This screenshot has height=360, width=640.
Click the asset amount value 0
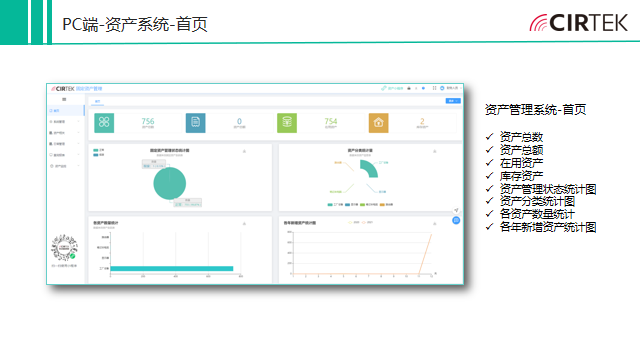[239, 121]
